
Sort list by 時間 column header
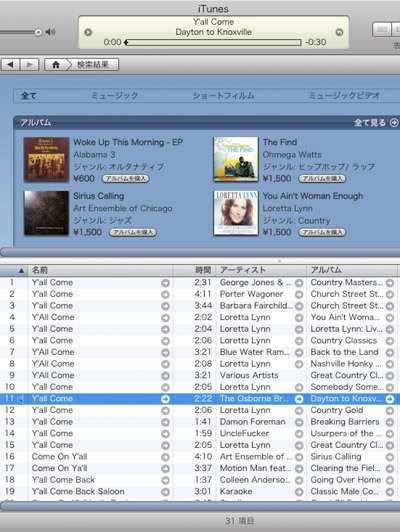point(203,270)
